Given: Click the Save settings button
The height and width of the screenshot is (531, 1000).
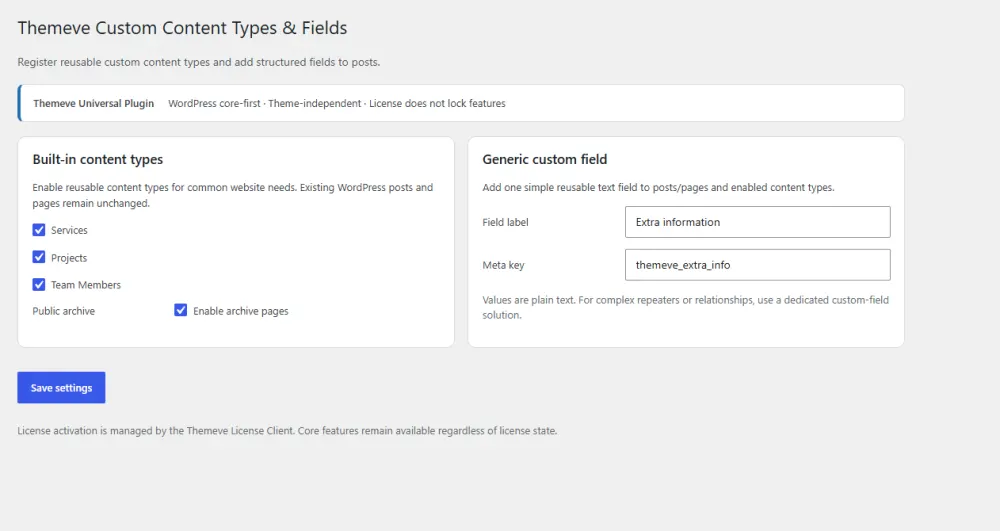Looking at the screenshot, I should (x=61, y=388).
